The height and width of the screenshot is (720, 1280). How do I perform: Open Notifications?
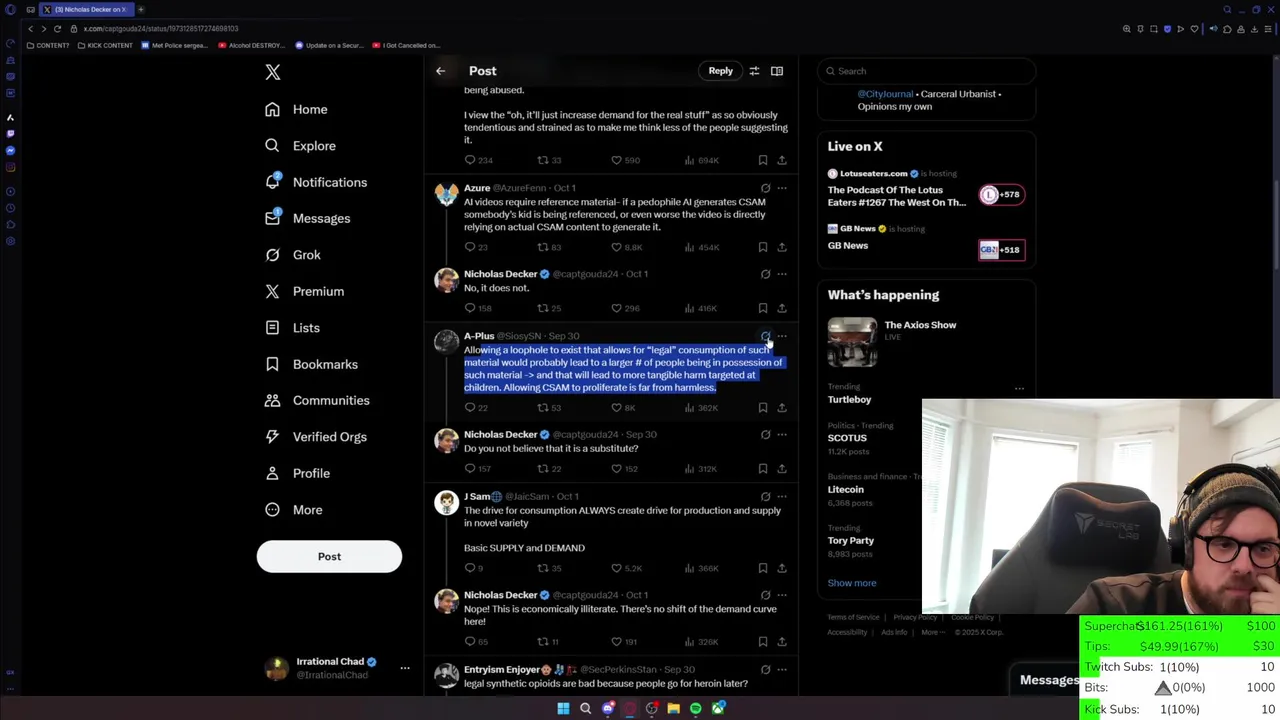click(x=315, y=182)
